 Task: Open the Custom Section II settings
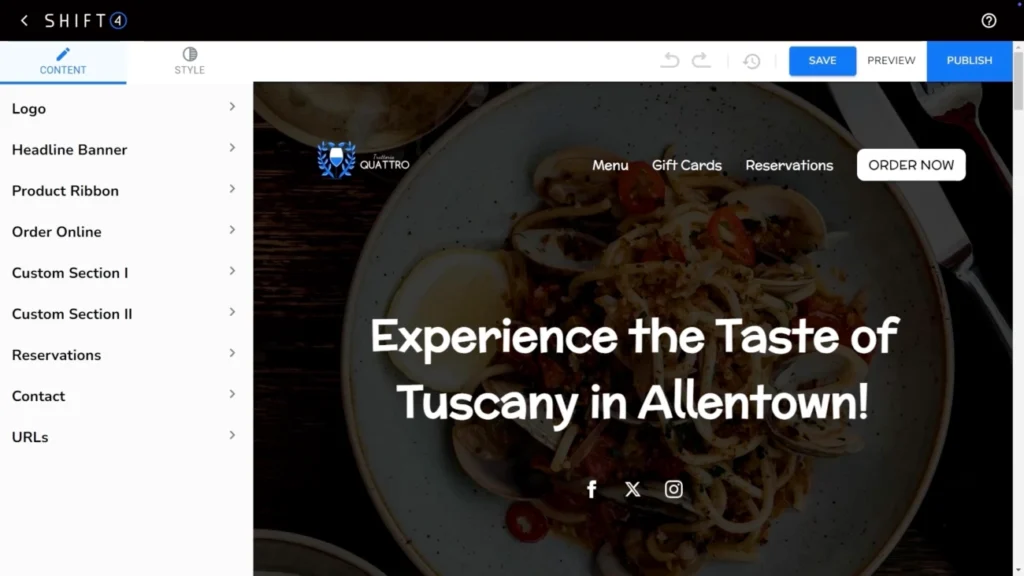click(x=124, y=314)
